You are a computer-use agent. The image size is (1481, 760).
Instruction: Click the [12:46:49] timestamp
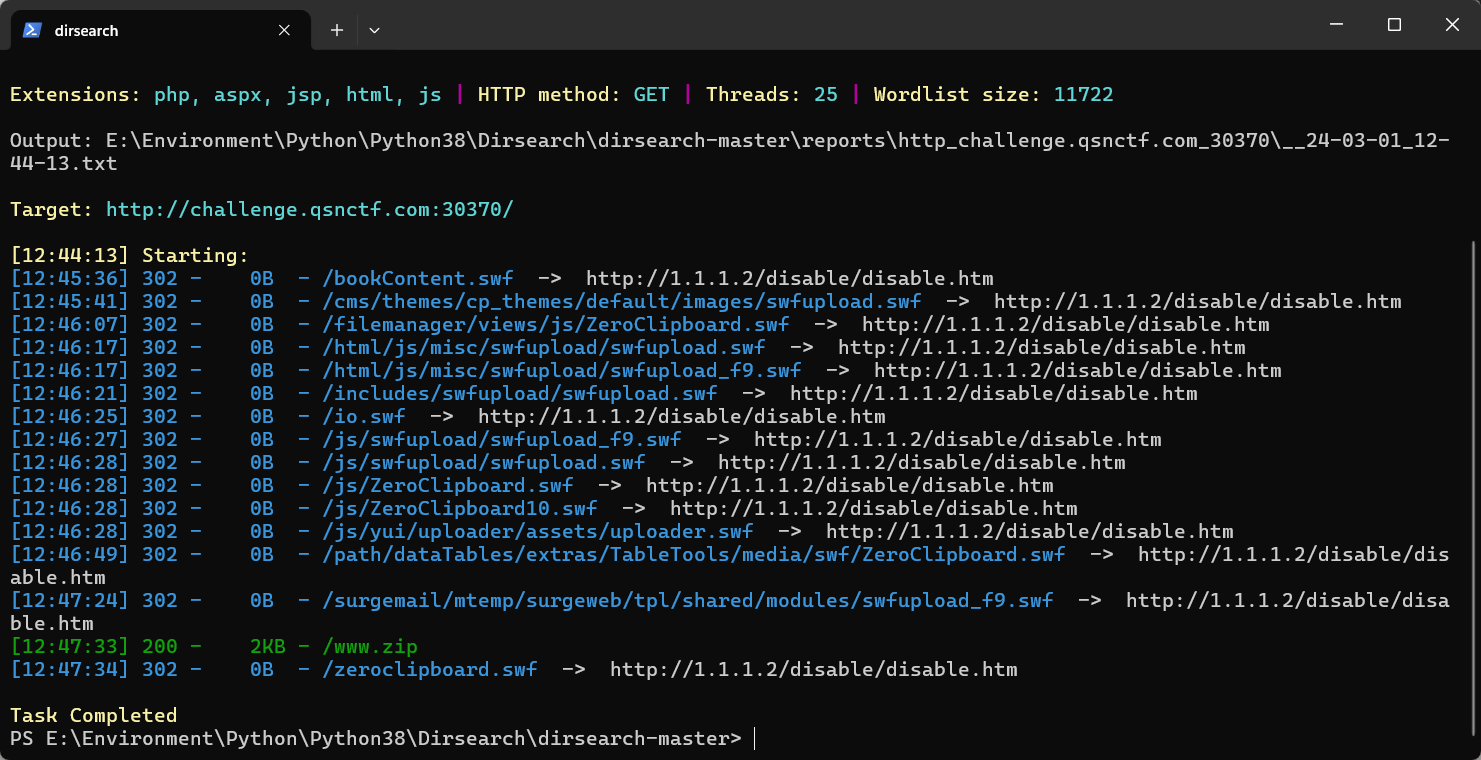[x=70, y=554]
